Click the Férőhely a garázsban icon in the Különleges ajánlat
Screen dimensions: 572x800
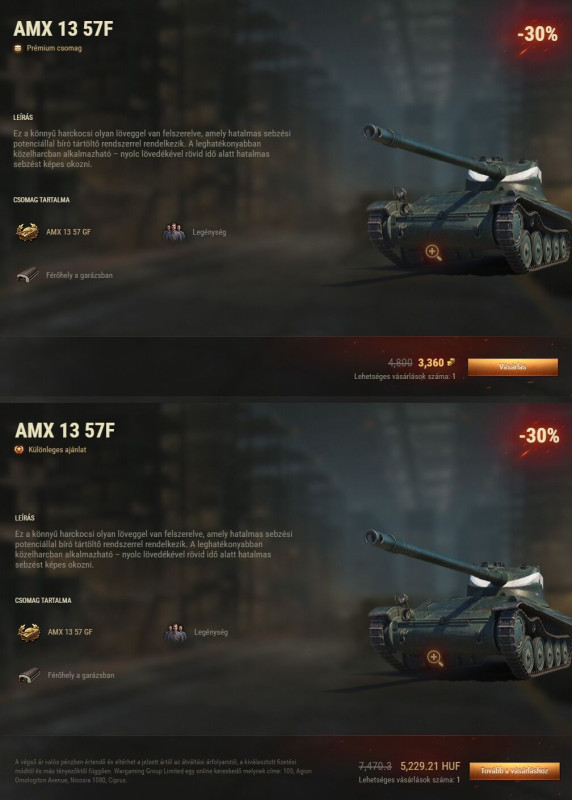tap(29, 675)
